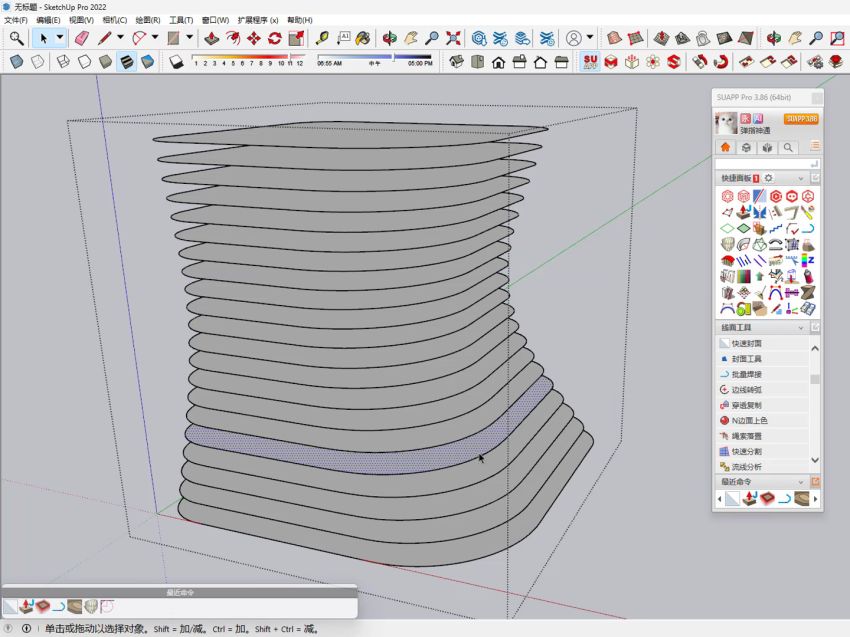Activate the Arc drawing tool
This screenshot has height=637, width=850.
coord(139,38)
